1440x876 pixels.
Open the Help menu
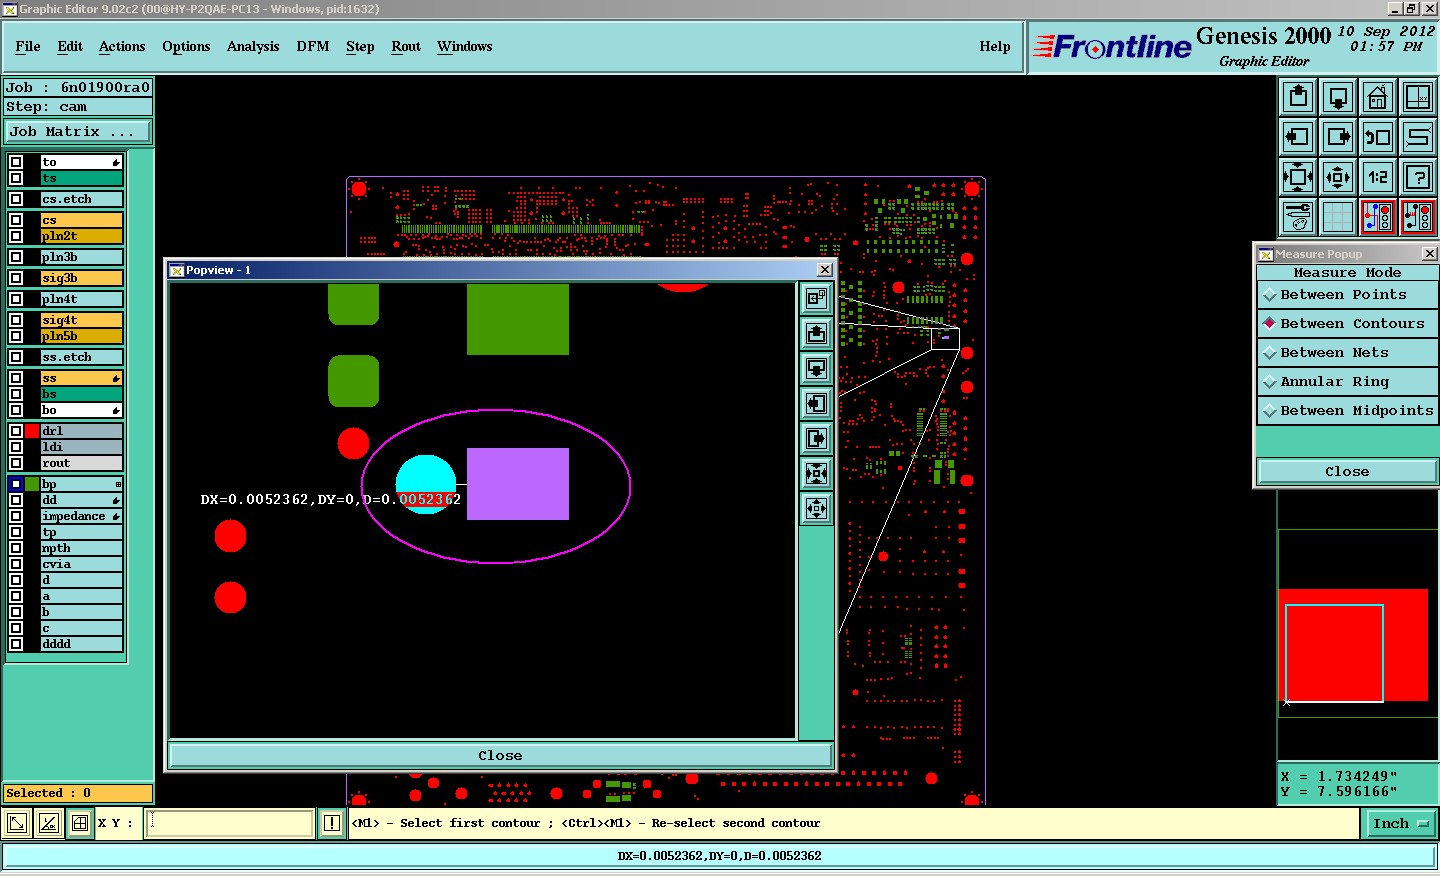[995, 46]
